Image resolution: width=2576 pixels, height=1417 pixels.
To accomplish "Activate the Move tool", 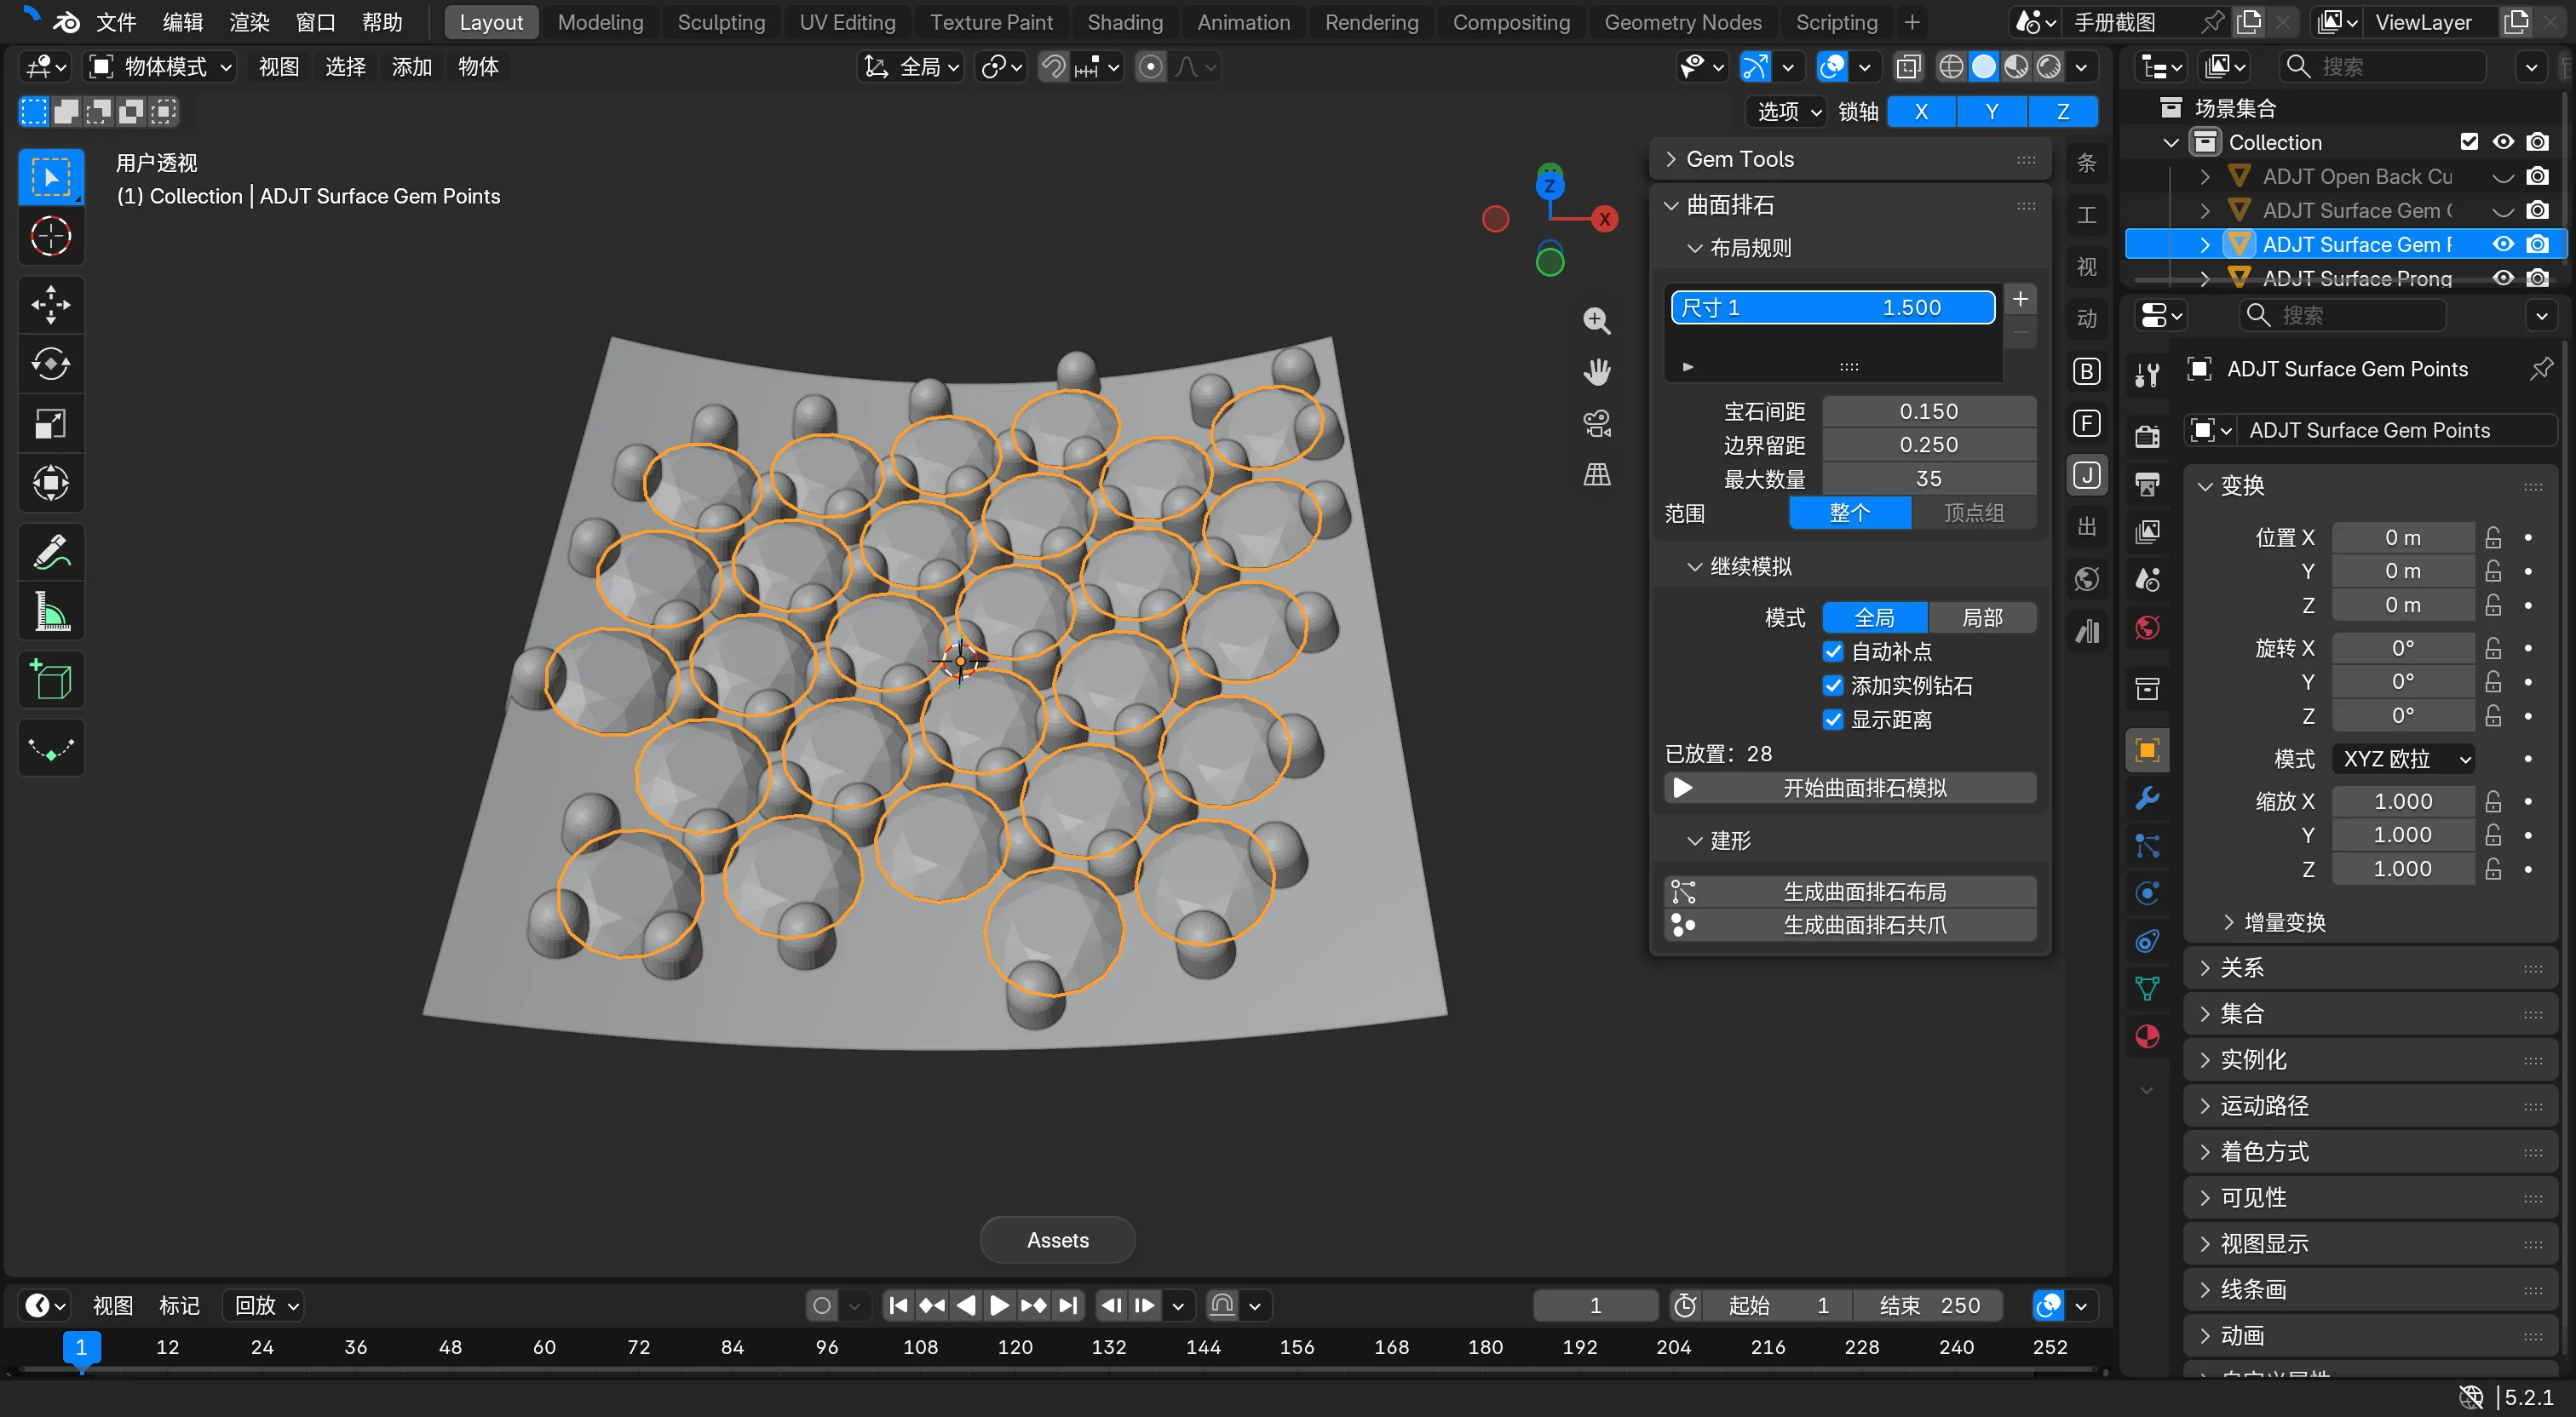I will [51, 305].
